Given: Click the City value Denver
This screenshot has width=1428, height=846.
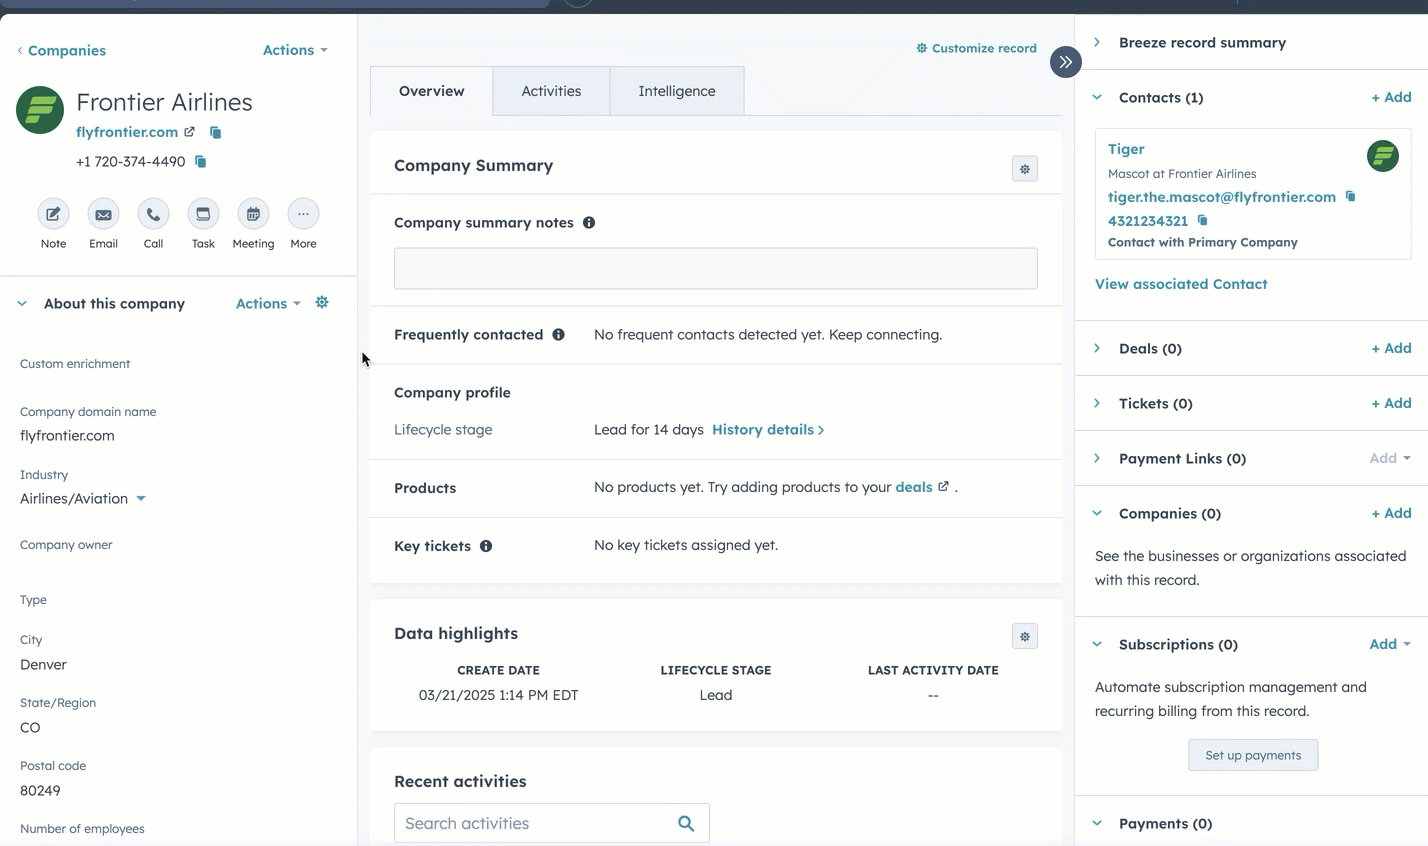Looking at the screenshot, I should tap(43, 665).
